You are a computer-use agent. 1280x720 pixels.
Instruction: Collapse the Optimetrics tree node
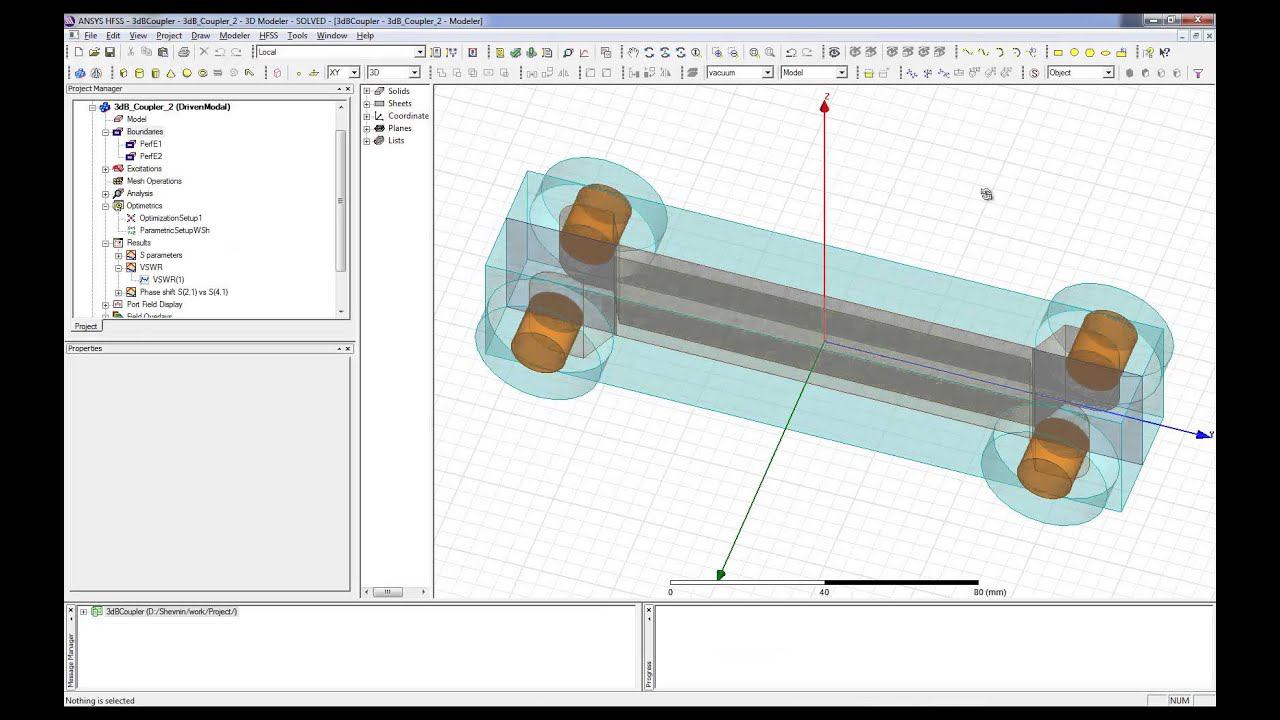[x=105, y=205]
